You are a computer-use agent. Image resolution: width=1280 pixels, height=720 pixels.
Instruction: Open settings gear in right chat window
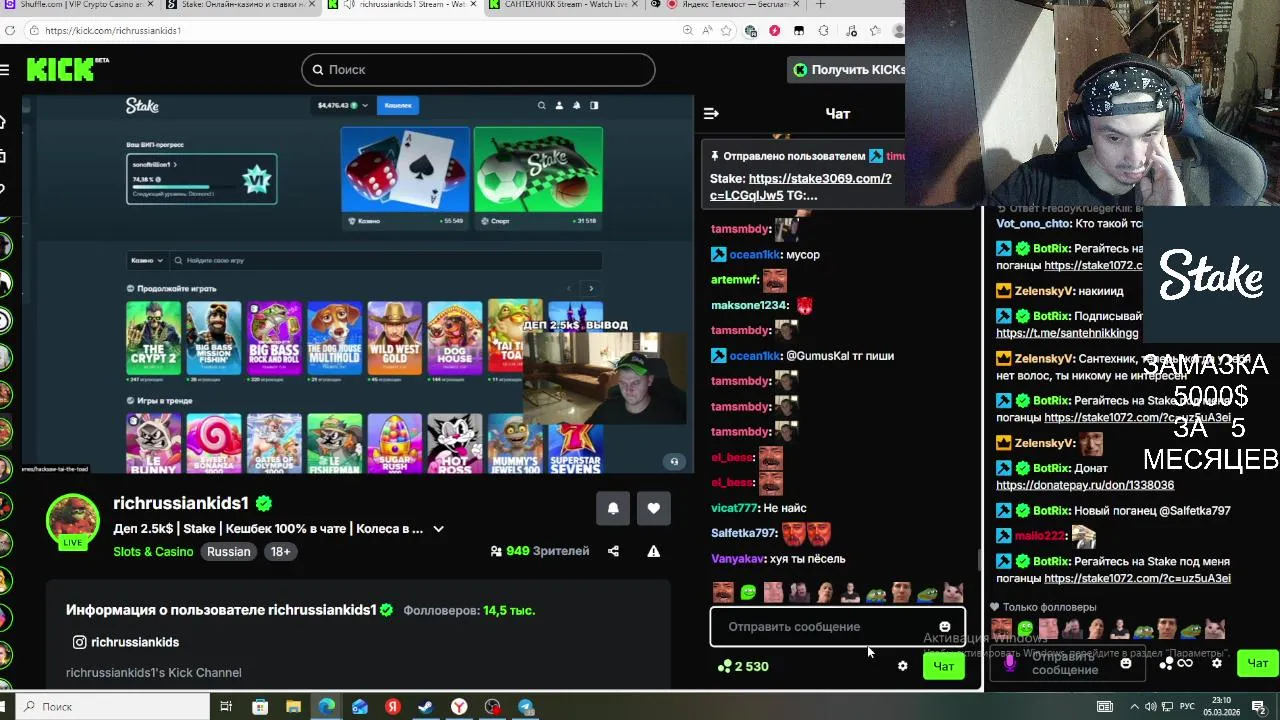[1217, 663]
